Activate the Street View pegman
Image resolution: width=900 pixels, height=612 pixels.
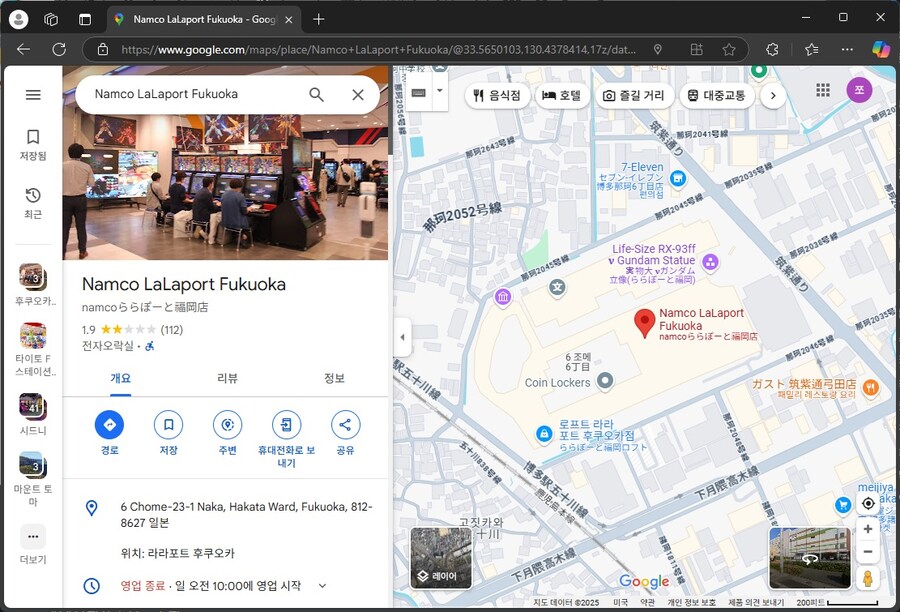868,578
